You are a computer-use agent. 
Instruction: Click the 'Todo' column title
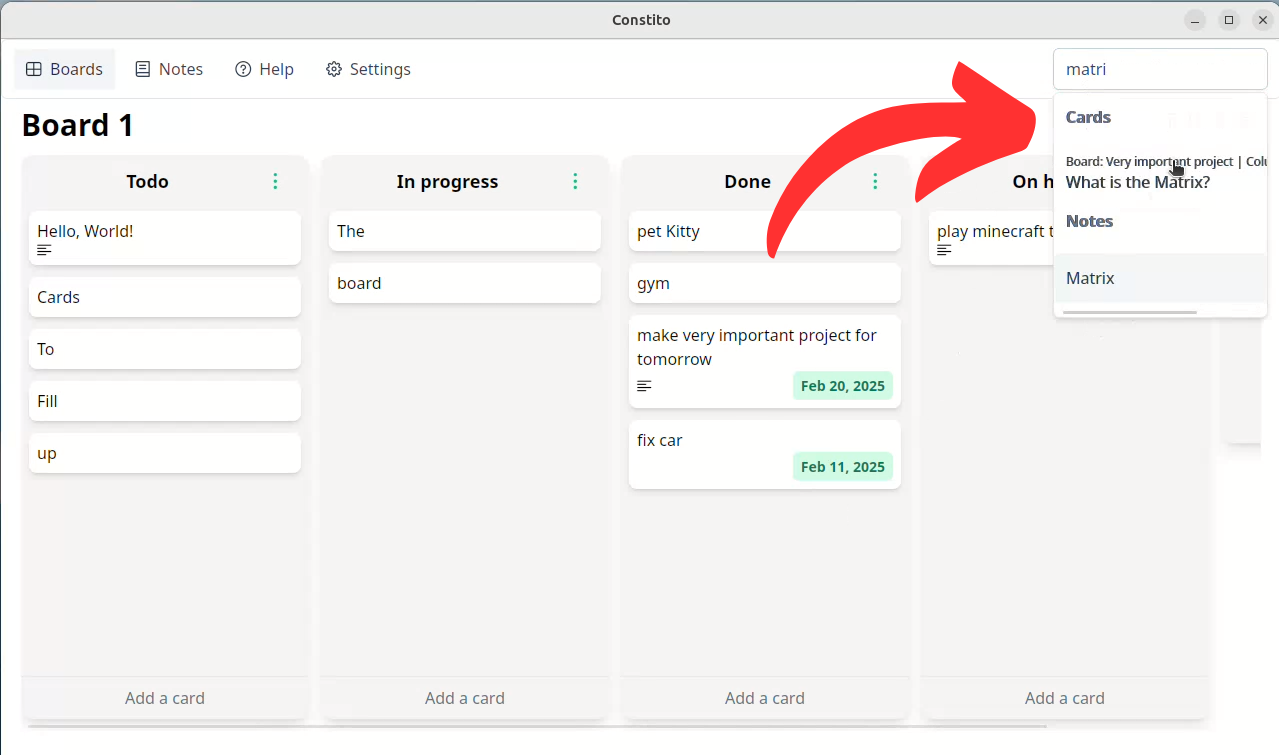pyautogui.click(x=147, y=181)
